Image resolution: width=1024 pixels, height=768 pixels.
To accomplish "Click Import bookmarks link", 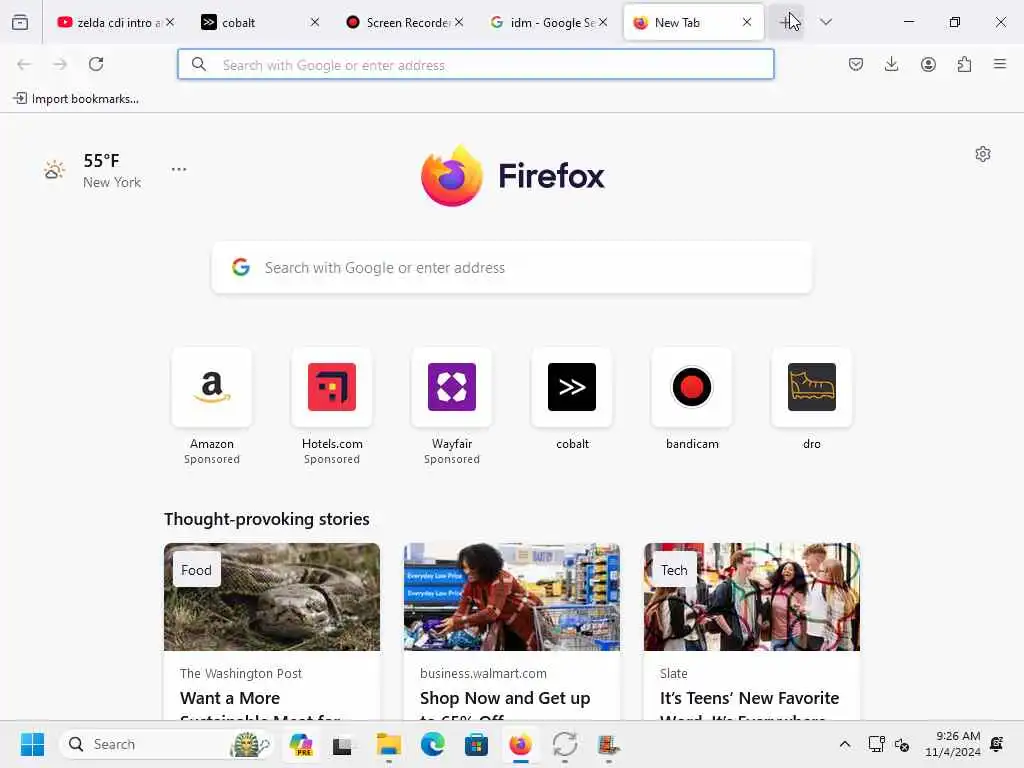I will coord(76,99).
